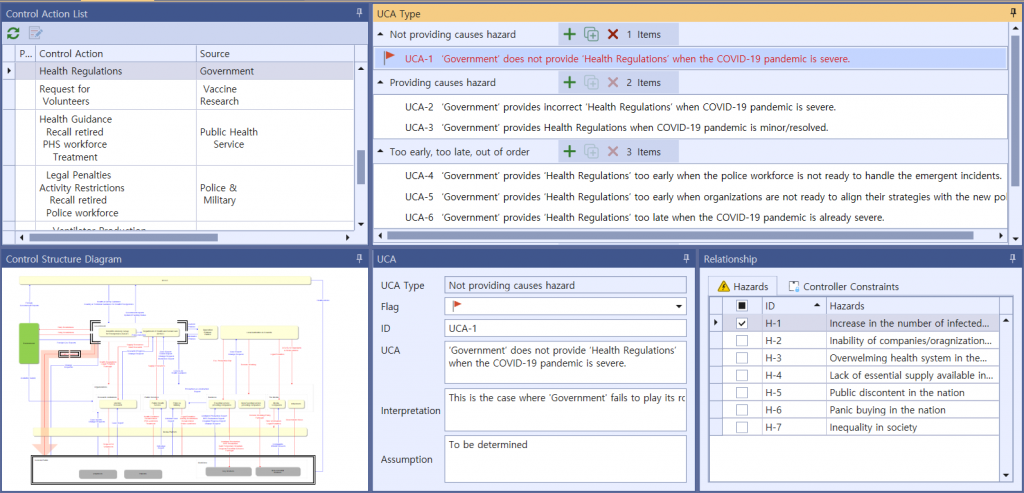This screenshot has width=1024, height=493.
Task: Pin the UCA Type panel
Action: 1014,13
